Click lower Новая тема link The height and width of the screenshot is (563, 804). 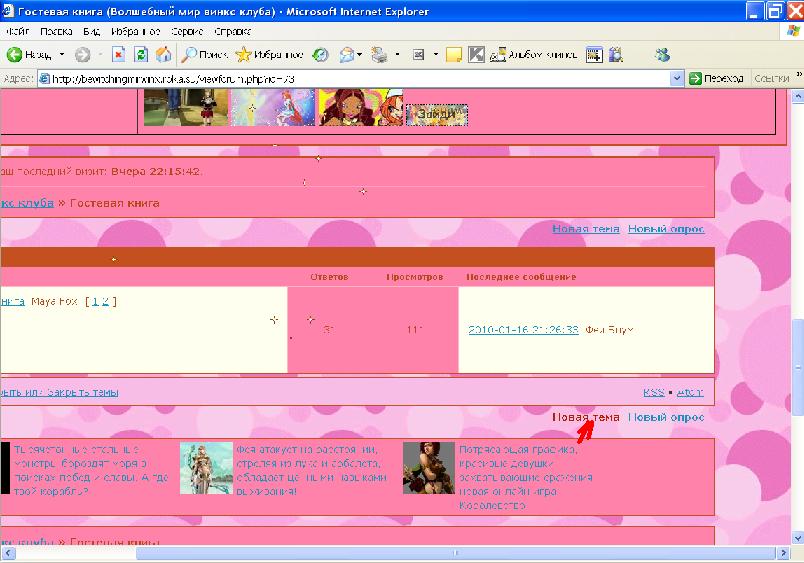tap(586, 417)
